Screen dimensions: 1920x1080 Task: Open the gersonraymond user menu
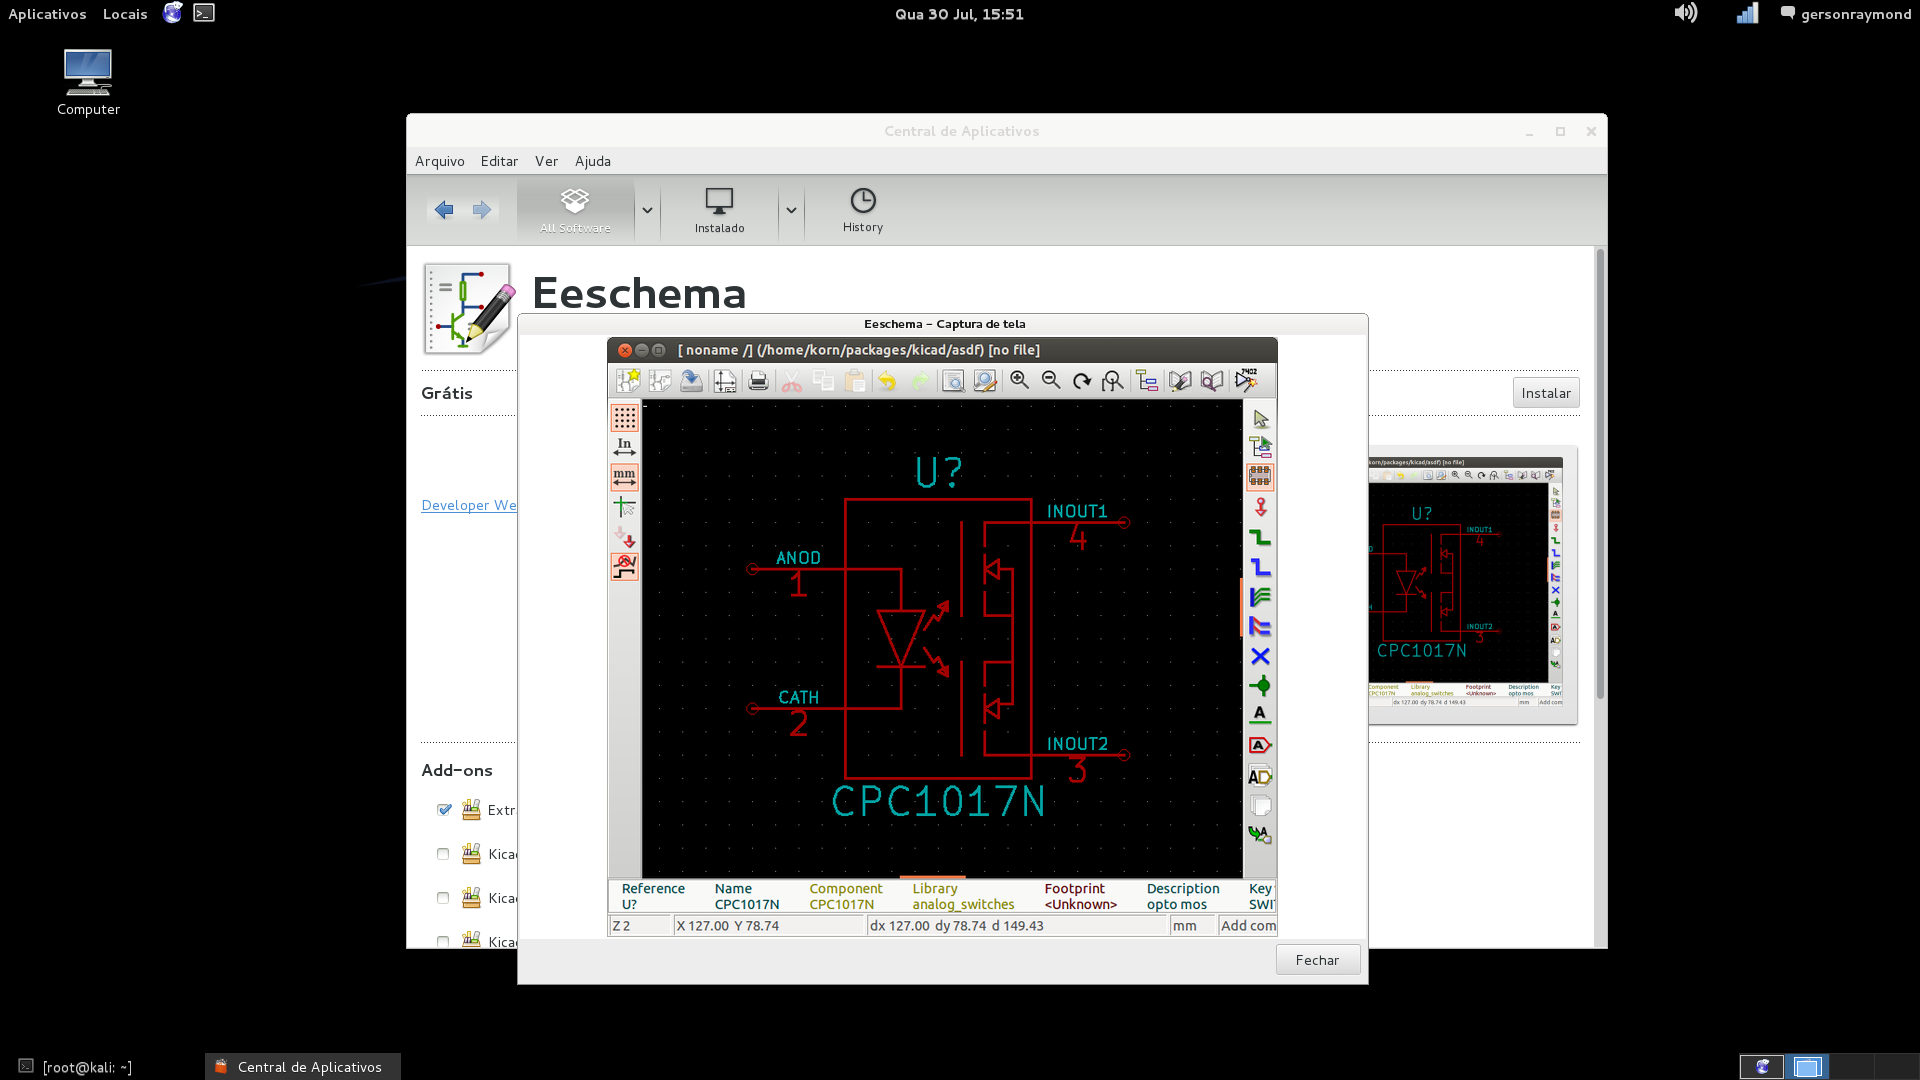coord(1846,14)
